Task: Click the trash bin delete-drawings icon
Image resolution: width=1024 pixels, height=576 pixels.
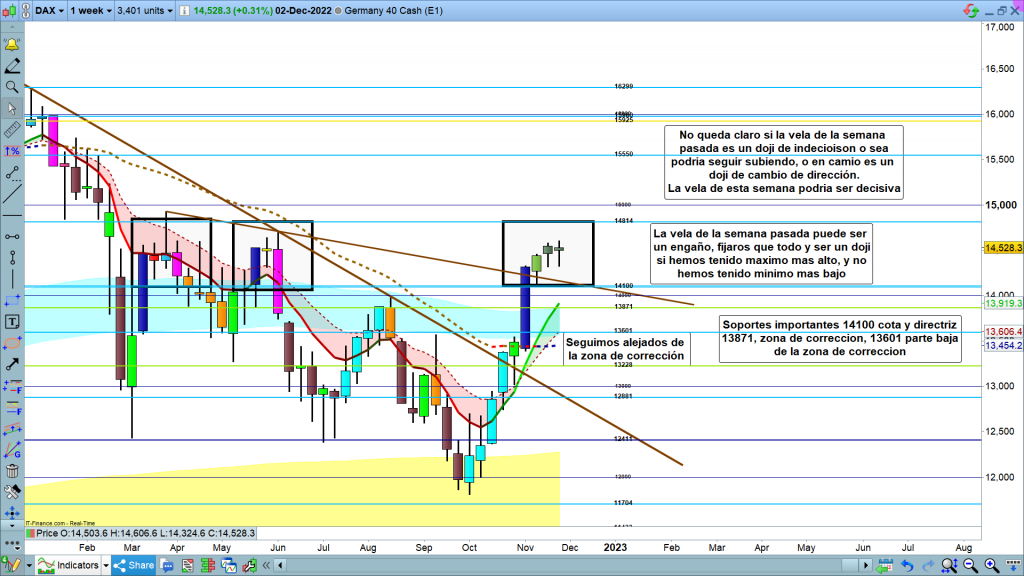Action: [x=12, y=471]
